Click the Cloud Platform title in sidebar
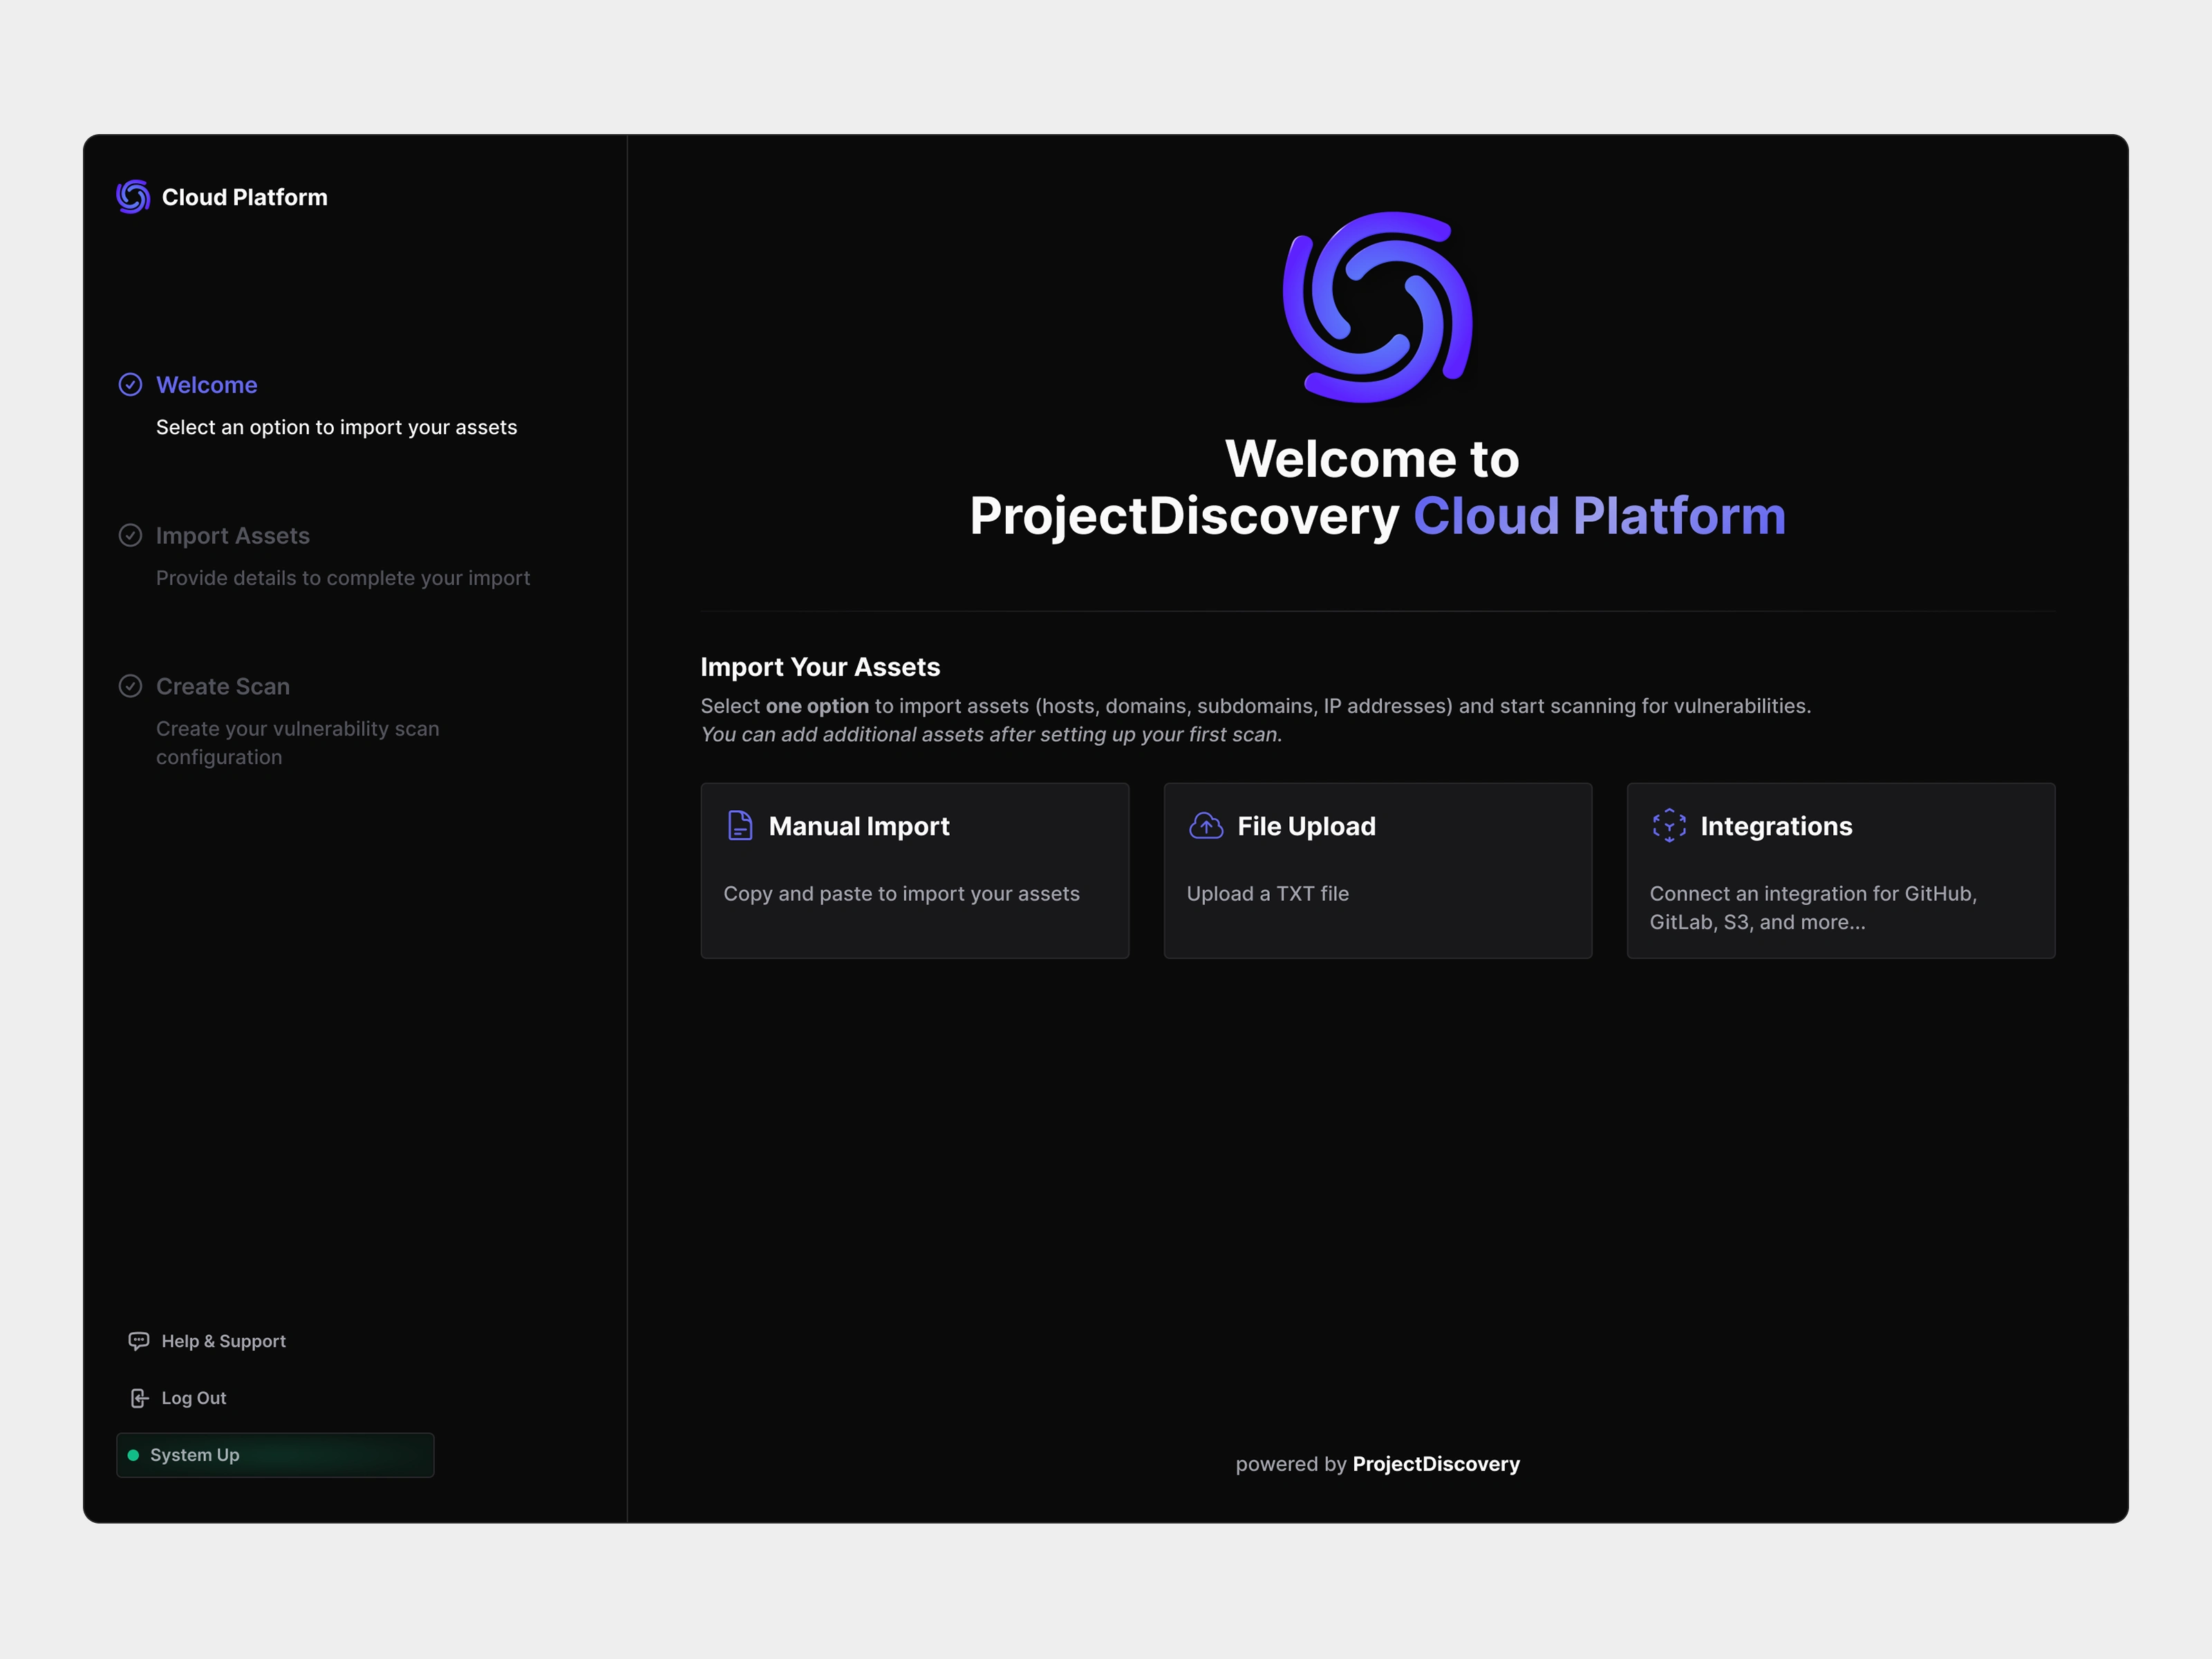 pos(245,197)
